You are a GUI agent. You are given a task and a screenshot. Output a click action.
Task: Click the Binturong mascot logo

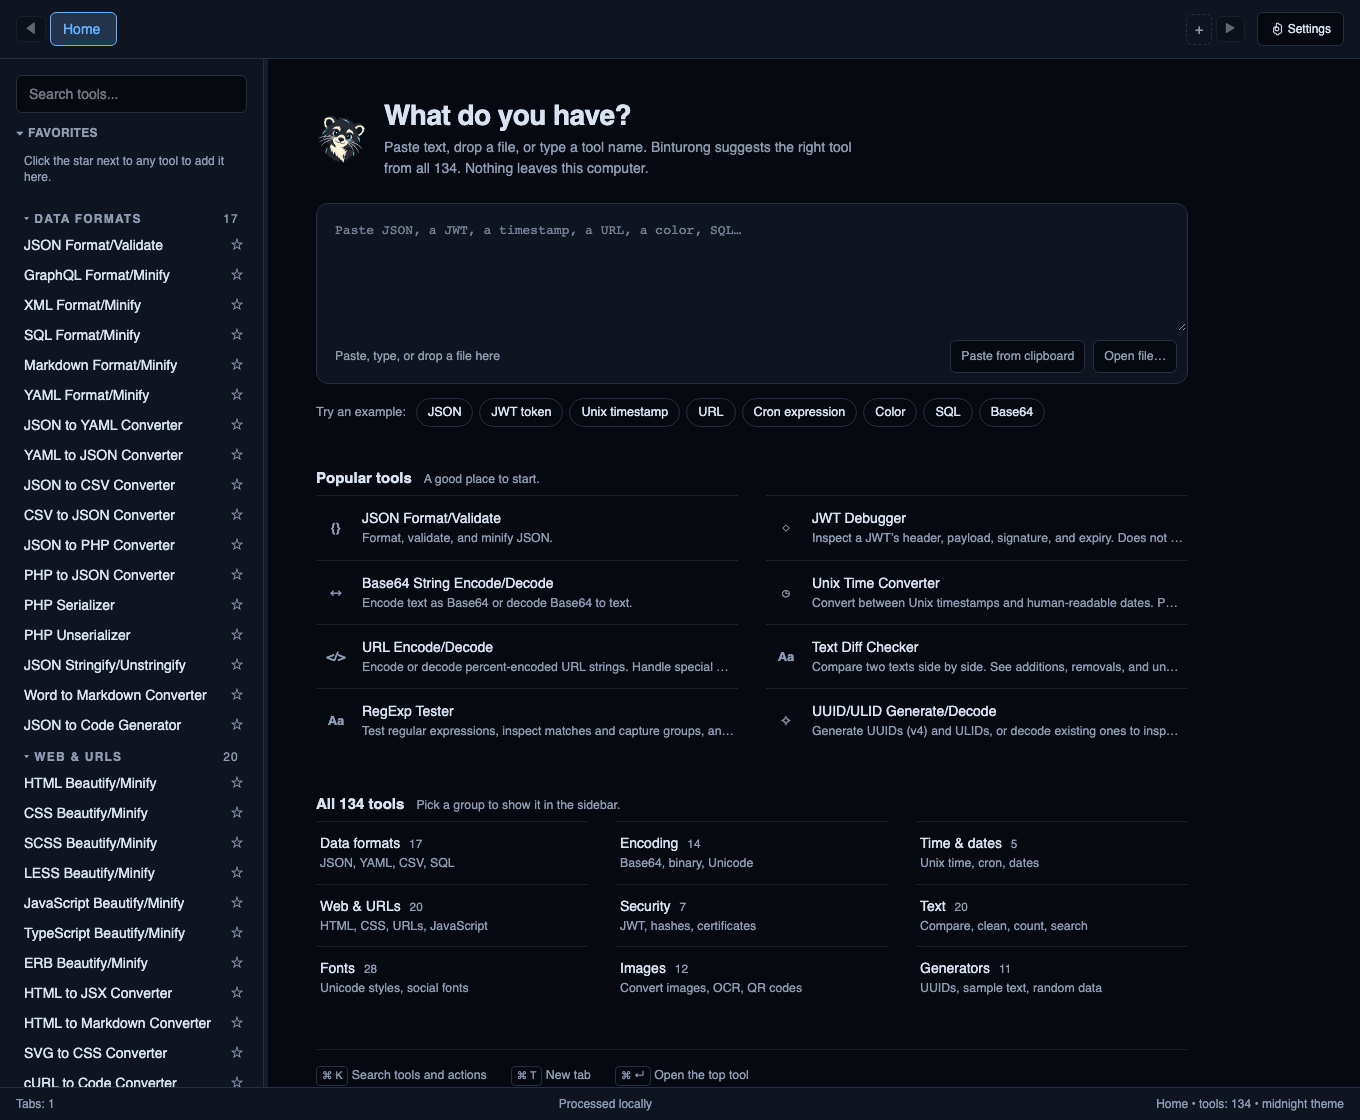click(x=342, y=139)
